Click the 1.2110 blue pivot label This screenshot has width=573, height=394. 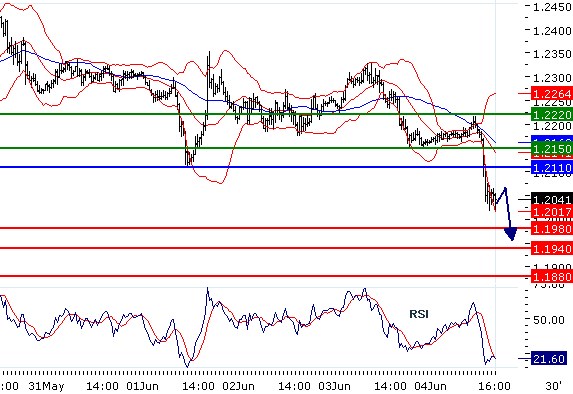pyautogui.click(x=551, y=168)
